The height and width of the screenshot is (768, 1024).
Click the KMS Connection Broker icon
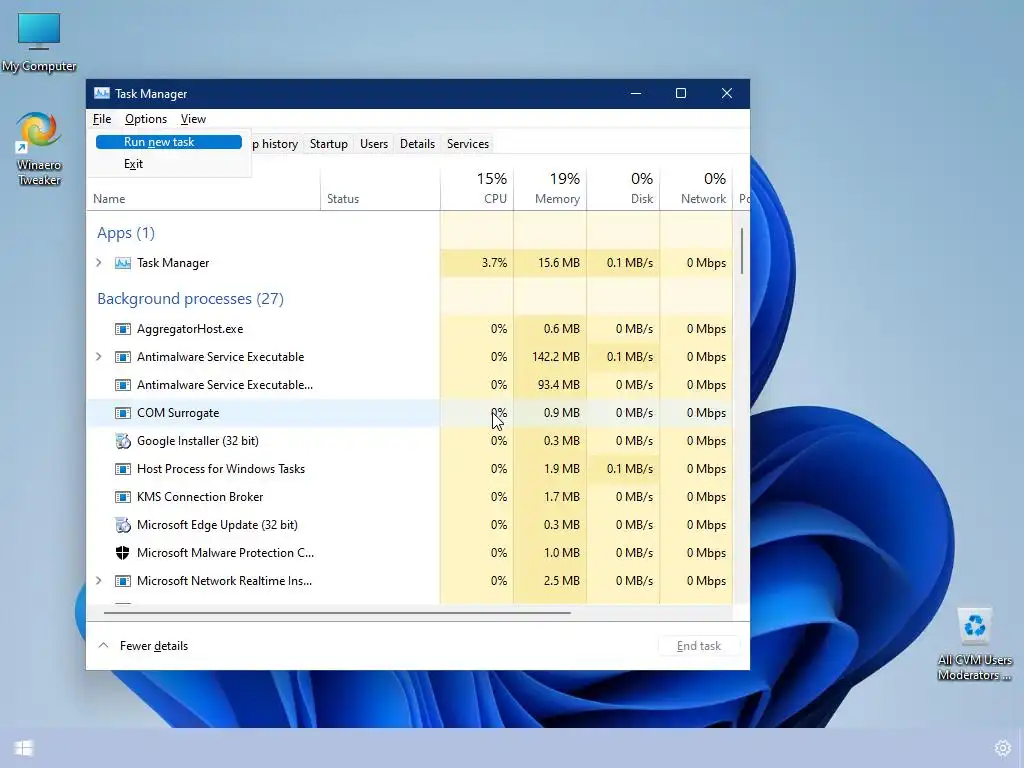tap(122, 497)
